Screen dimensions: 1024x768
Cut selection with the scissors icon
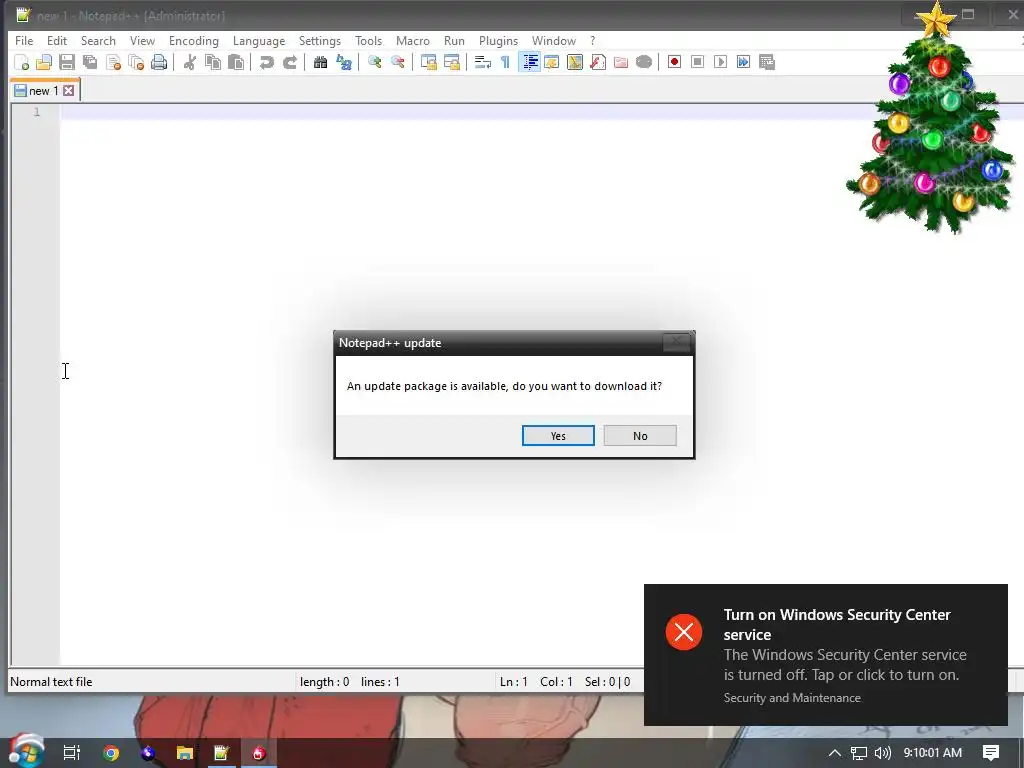coord(190,62)
